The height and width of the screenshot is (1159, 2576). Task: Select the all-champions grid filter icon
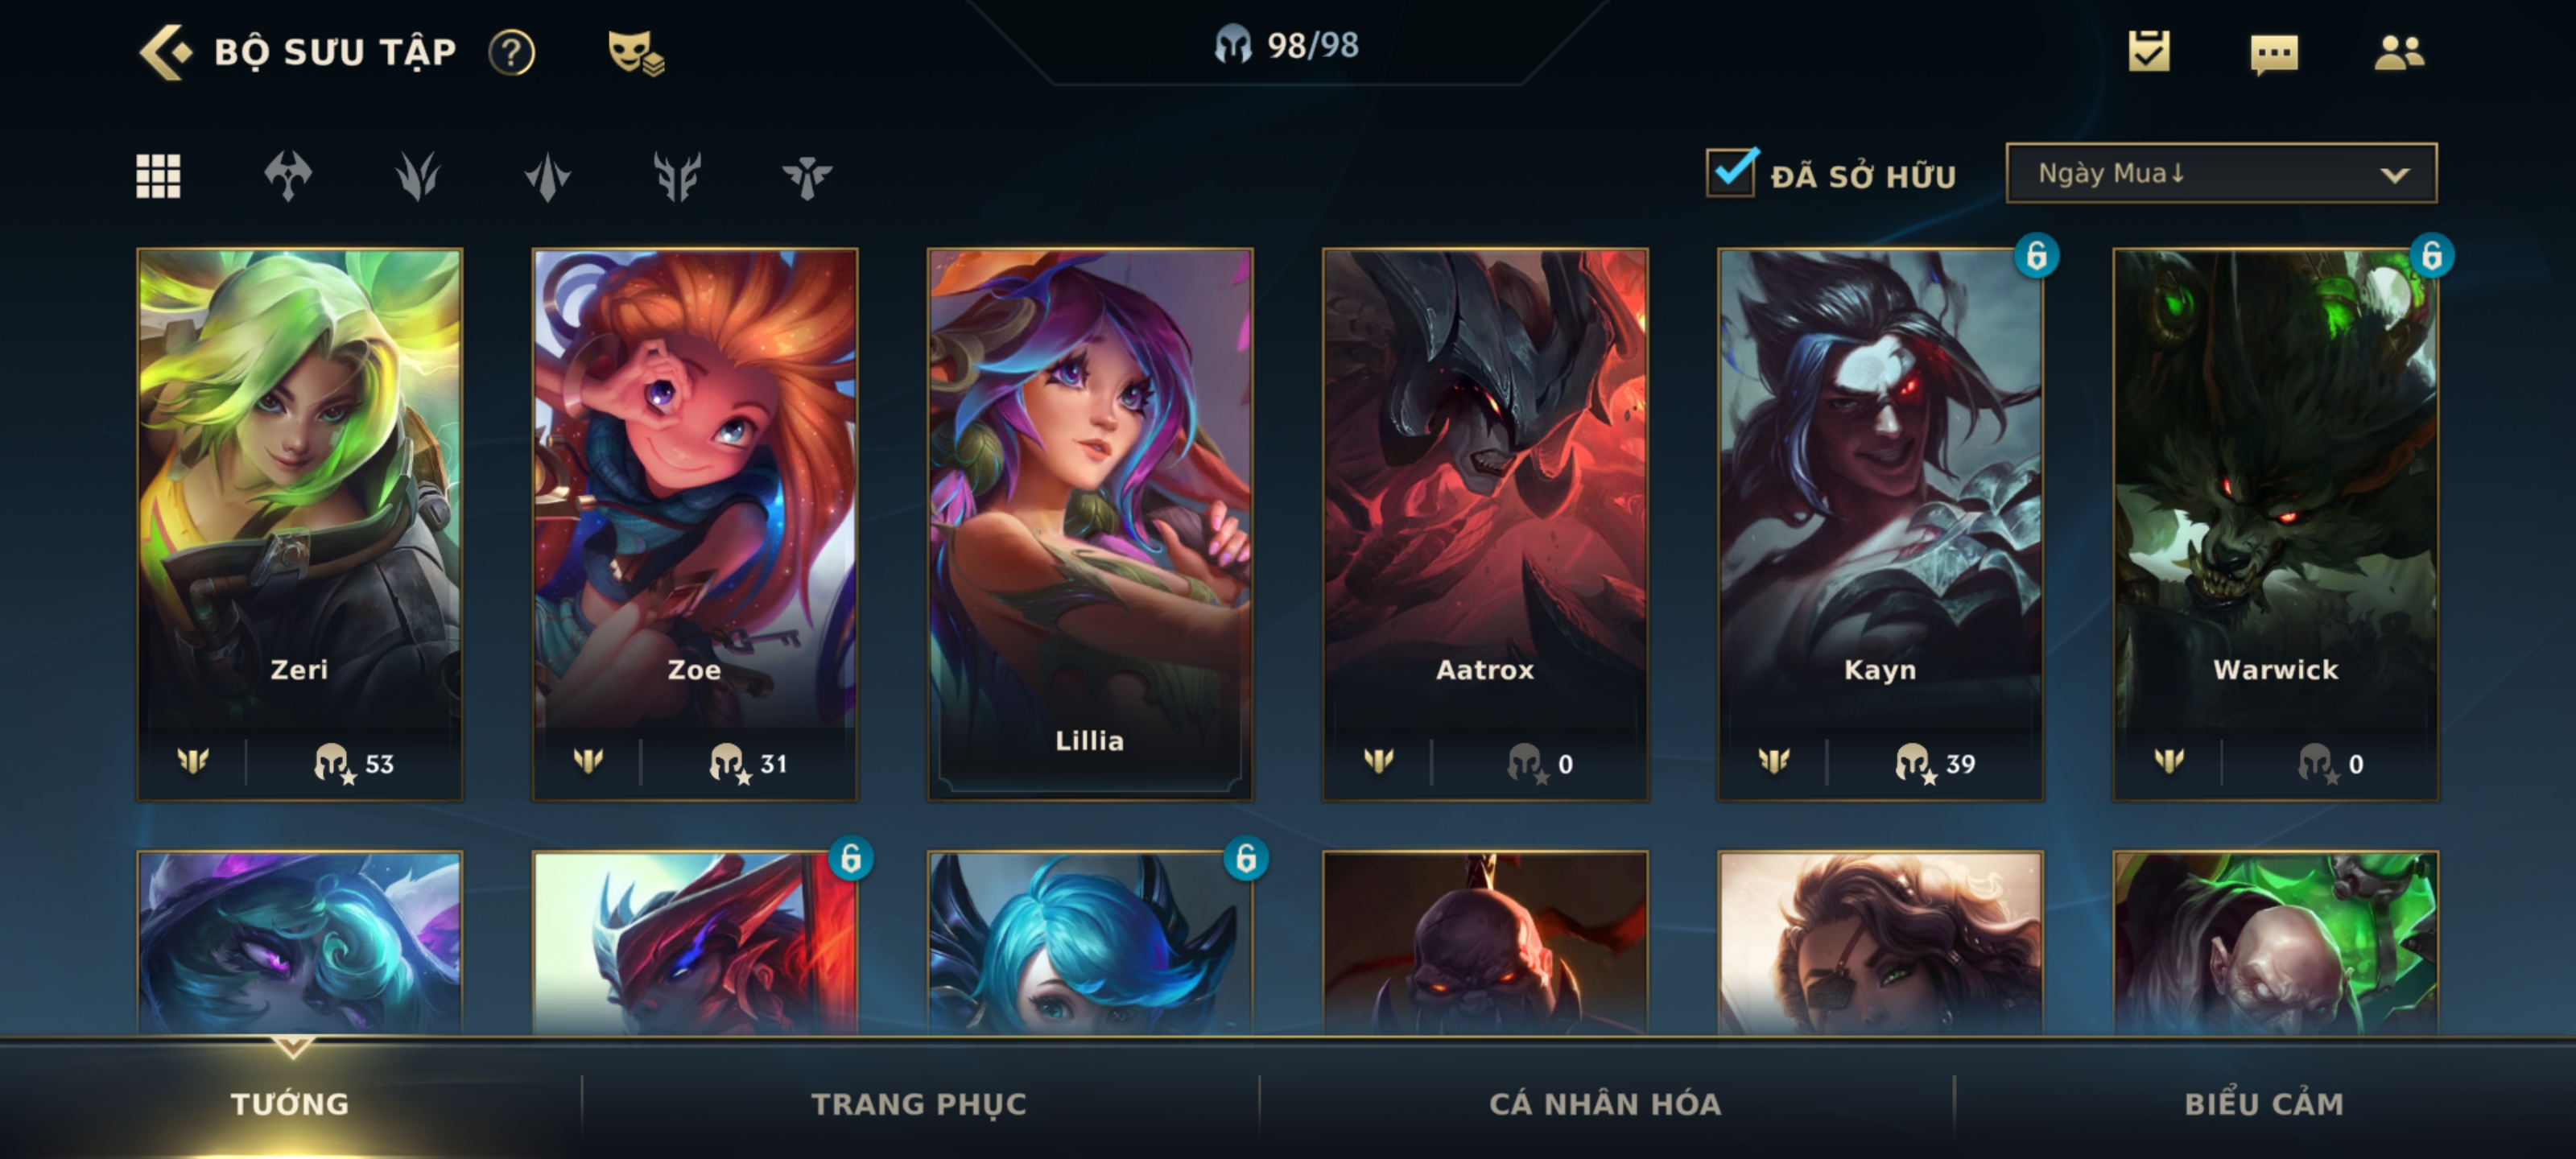coord(158,176)
